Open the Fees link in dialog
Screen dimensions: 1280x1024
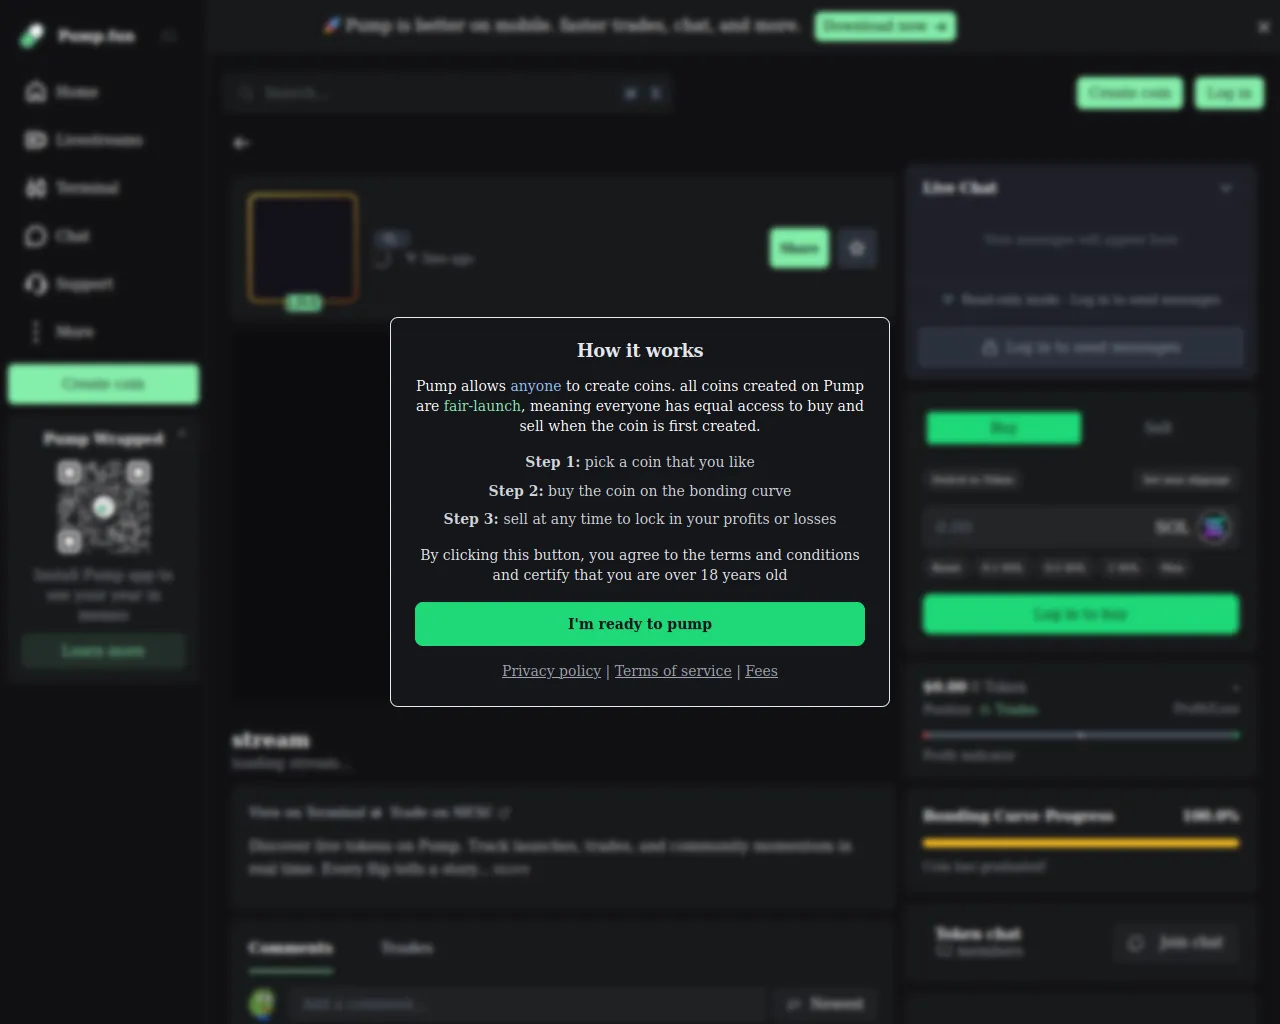[761, 671]
